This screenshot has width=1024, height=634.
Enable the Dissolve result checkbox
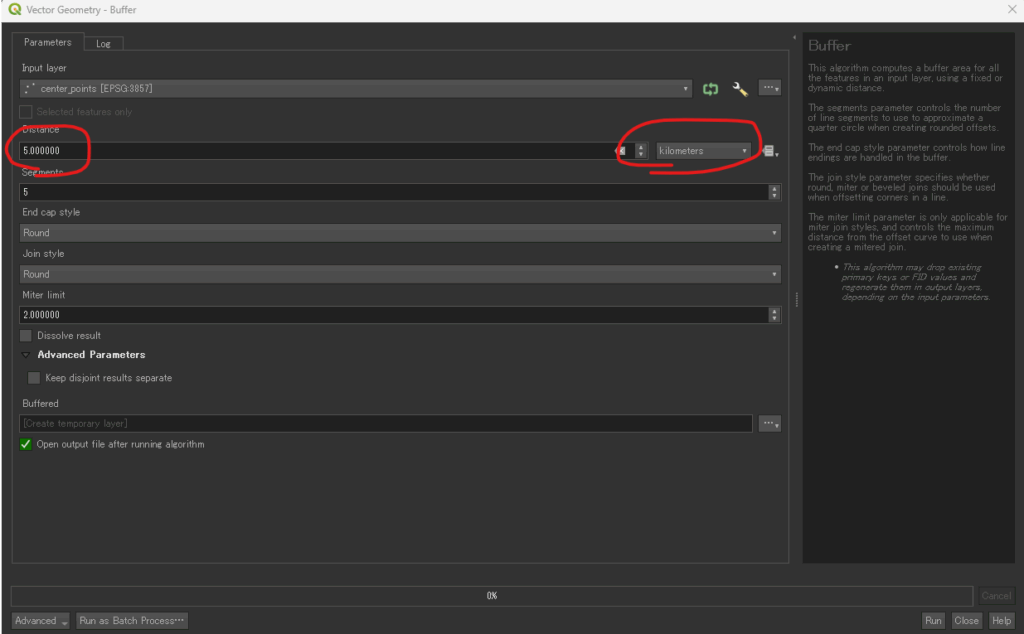tap(27, 336)
